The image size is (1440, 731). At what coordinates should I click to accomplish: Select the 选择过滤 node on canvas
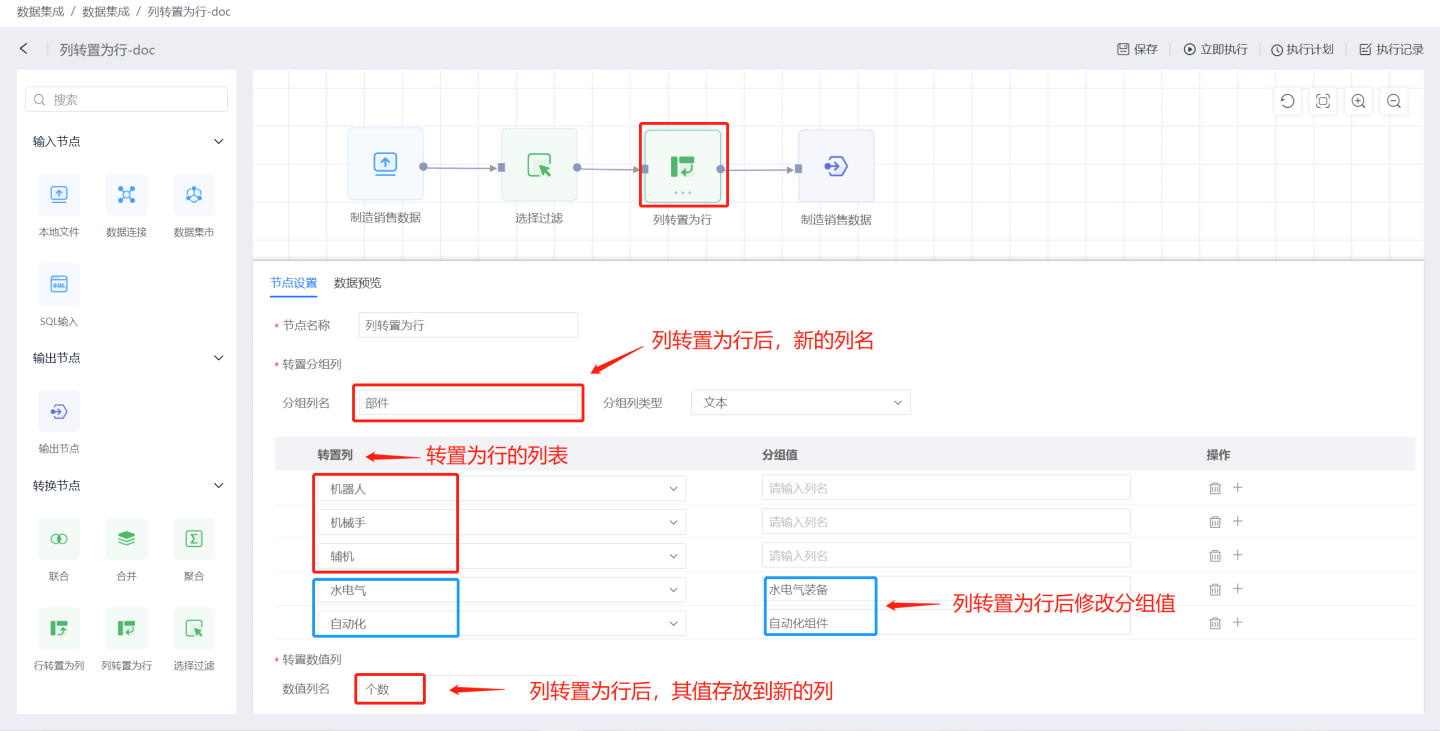click(539, 165)
